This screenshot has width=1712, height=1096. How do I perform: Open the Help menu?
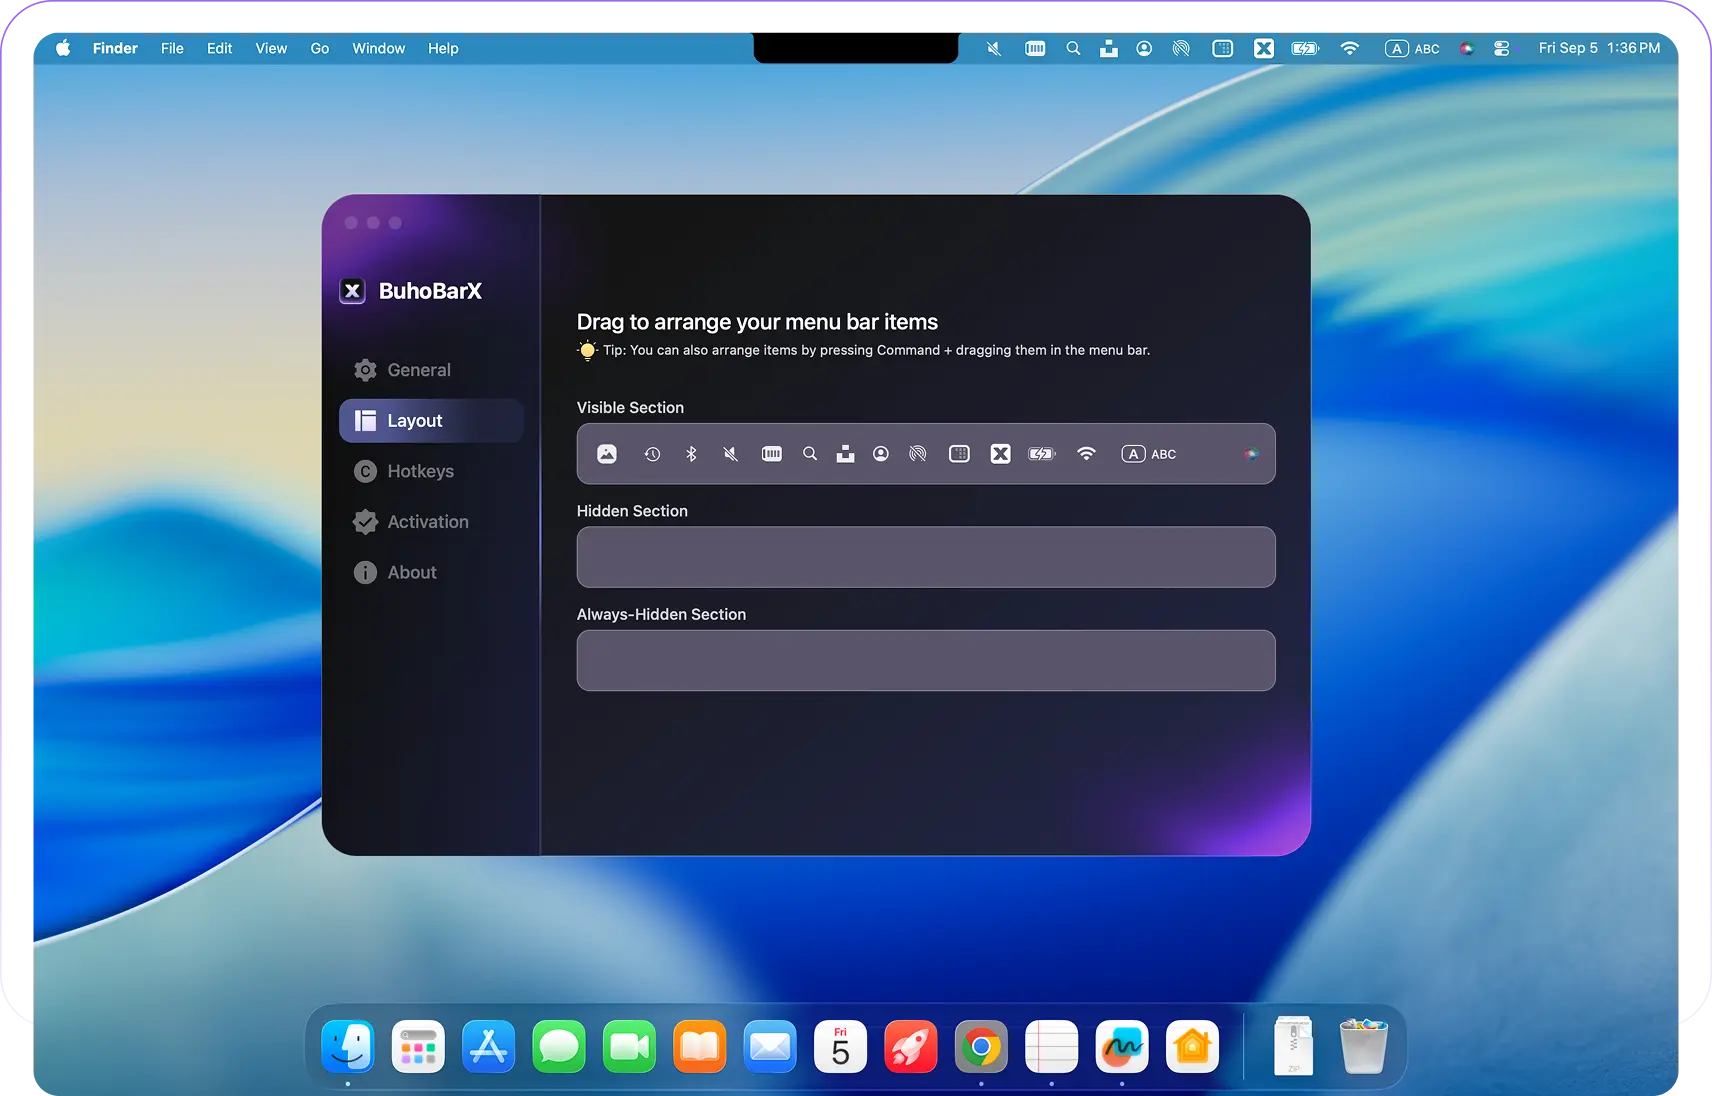tap(443, 48)
